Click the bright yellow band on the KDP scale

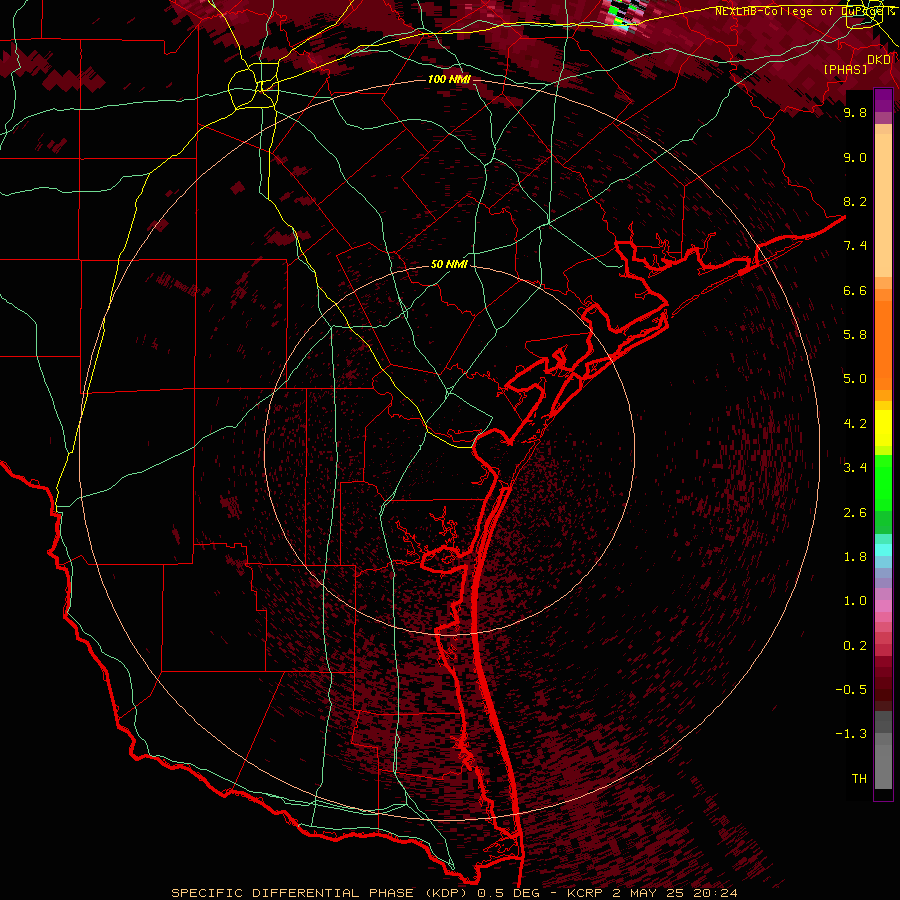tap(883, 428)
